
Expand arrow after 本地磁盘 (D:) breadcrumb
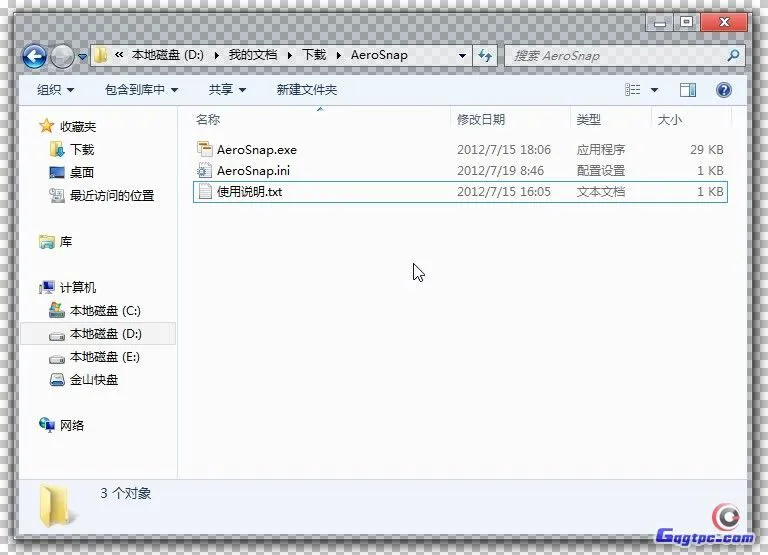[216, 55]
